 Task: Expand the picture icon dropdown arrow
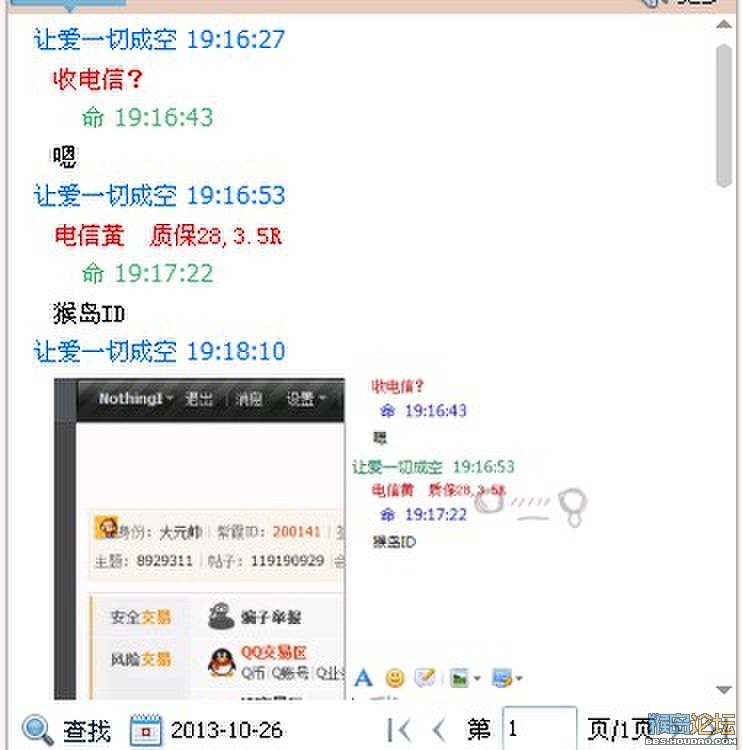click(476, 678)
